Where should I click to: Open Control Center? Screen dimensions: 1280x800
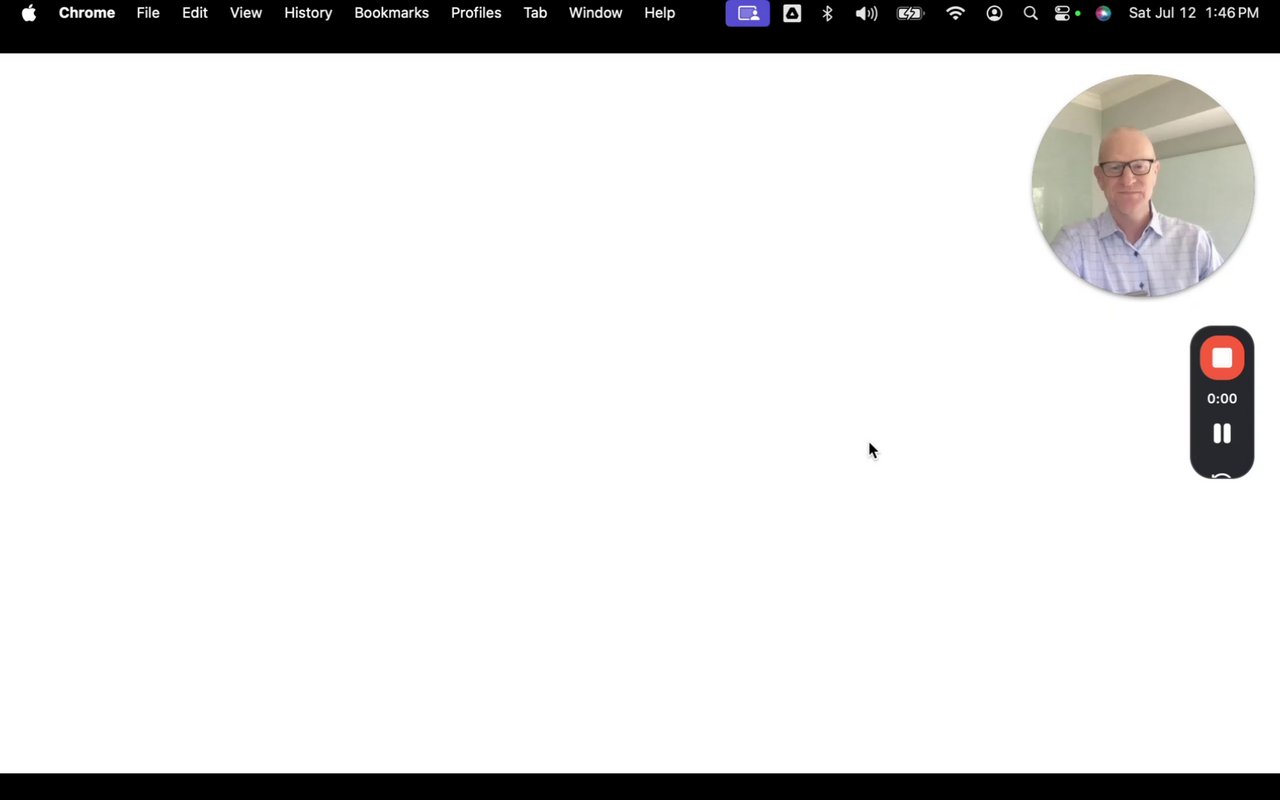[x=1064, y=13]
